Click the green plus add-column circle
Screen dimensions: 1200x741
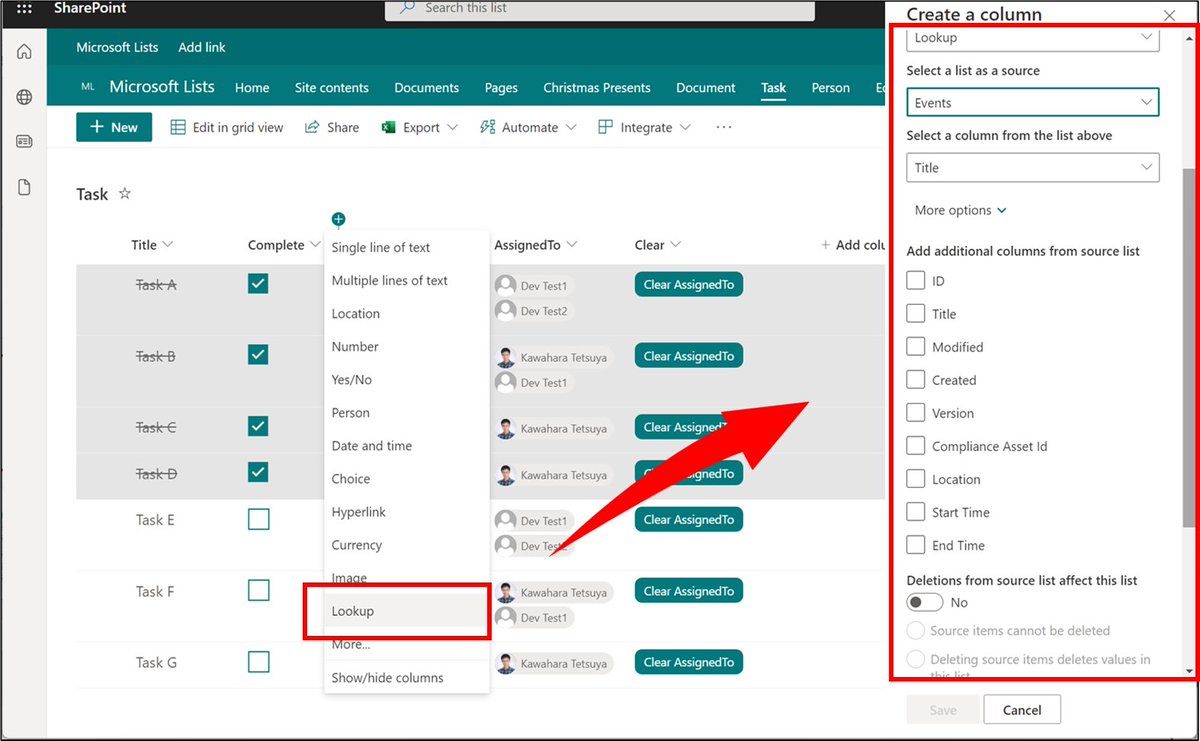pos(339,219)
